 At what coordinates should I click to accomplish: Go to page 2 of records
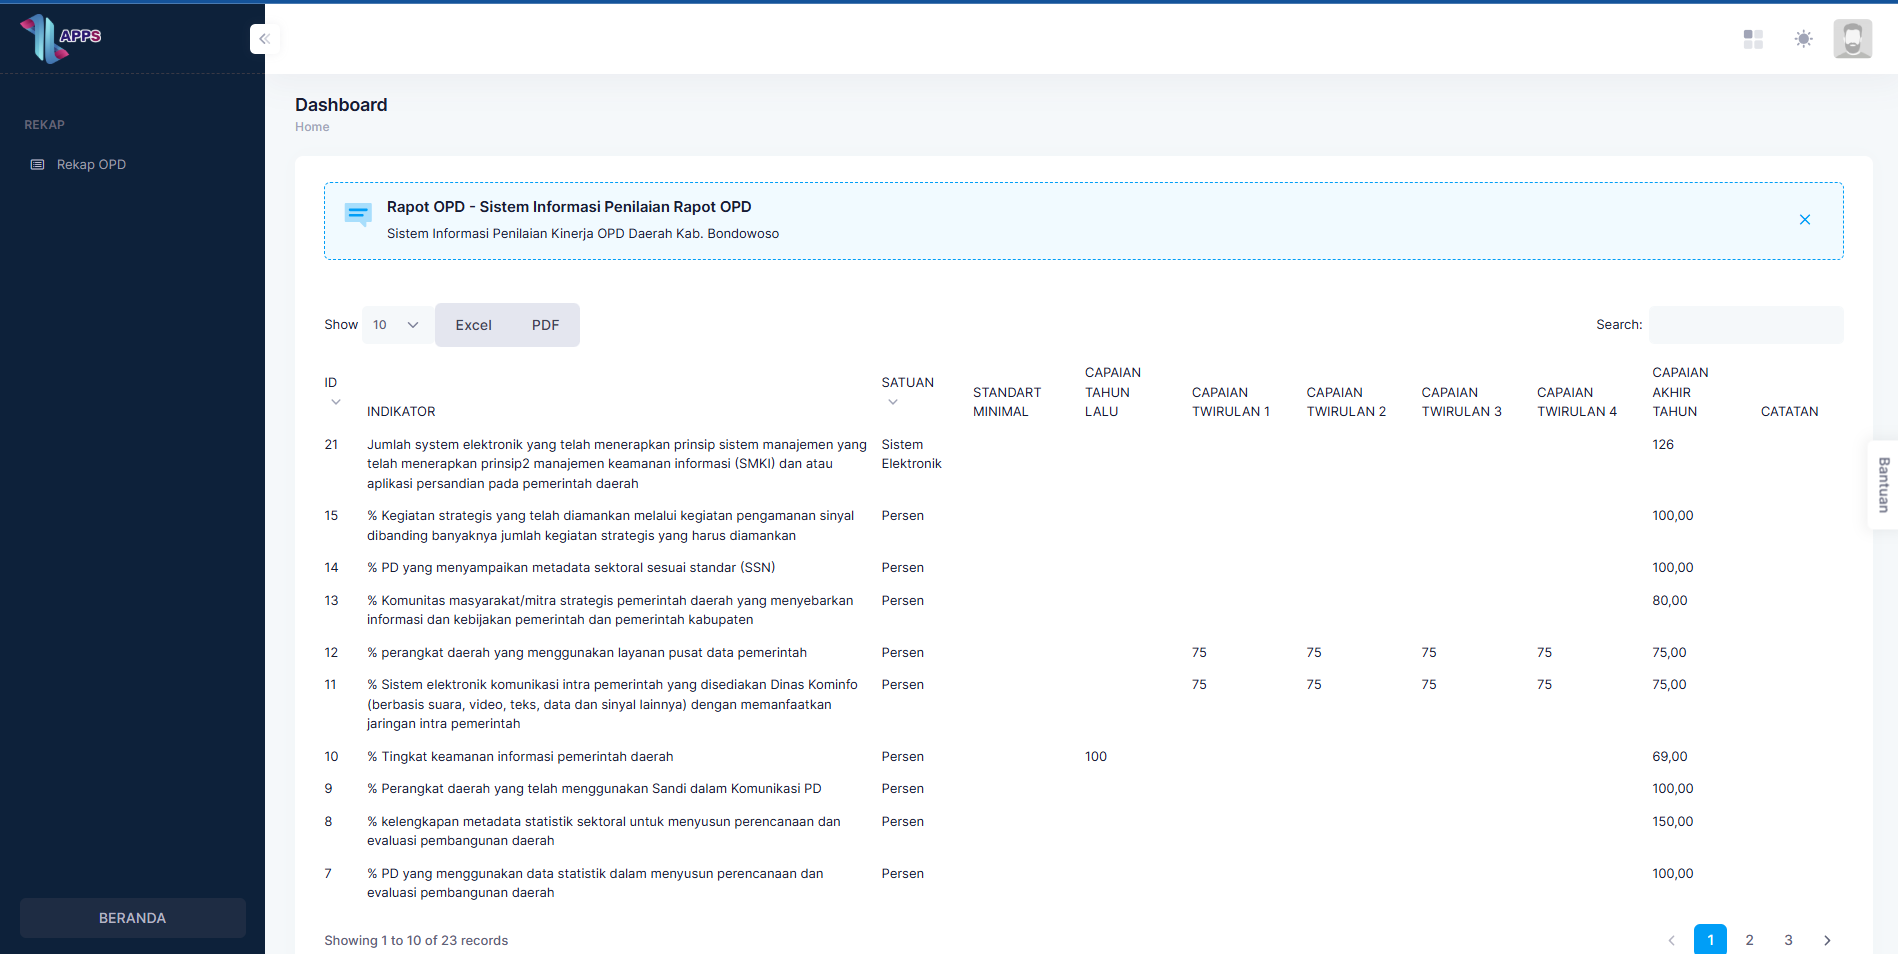(1749, 940)
